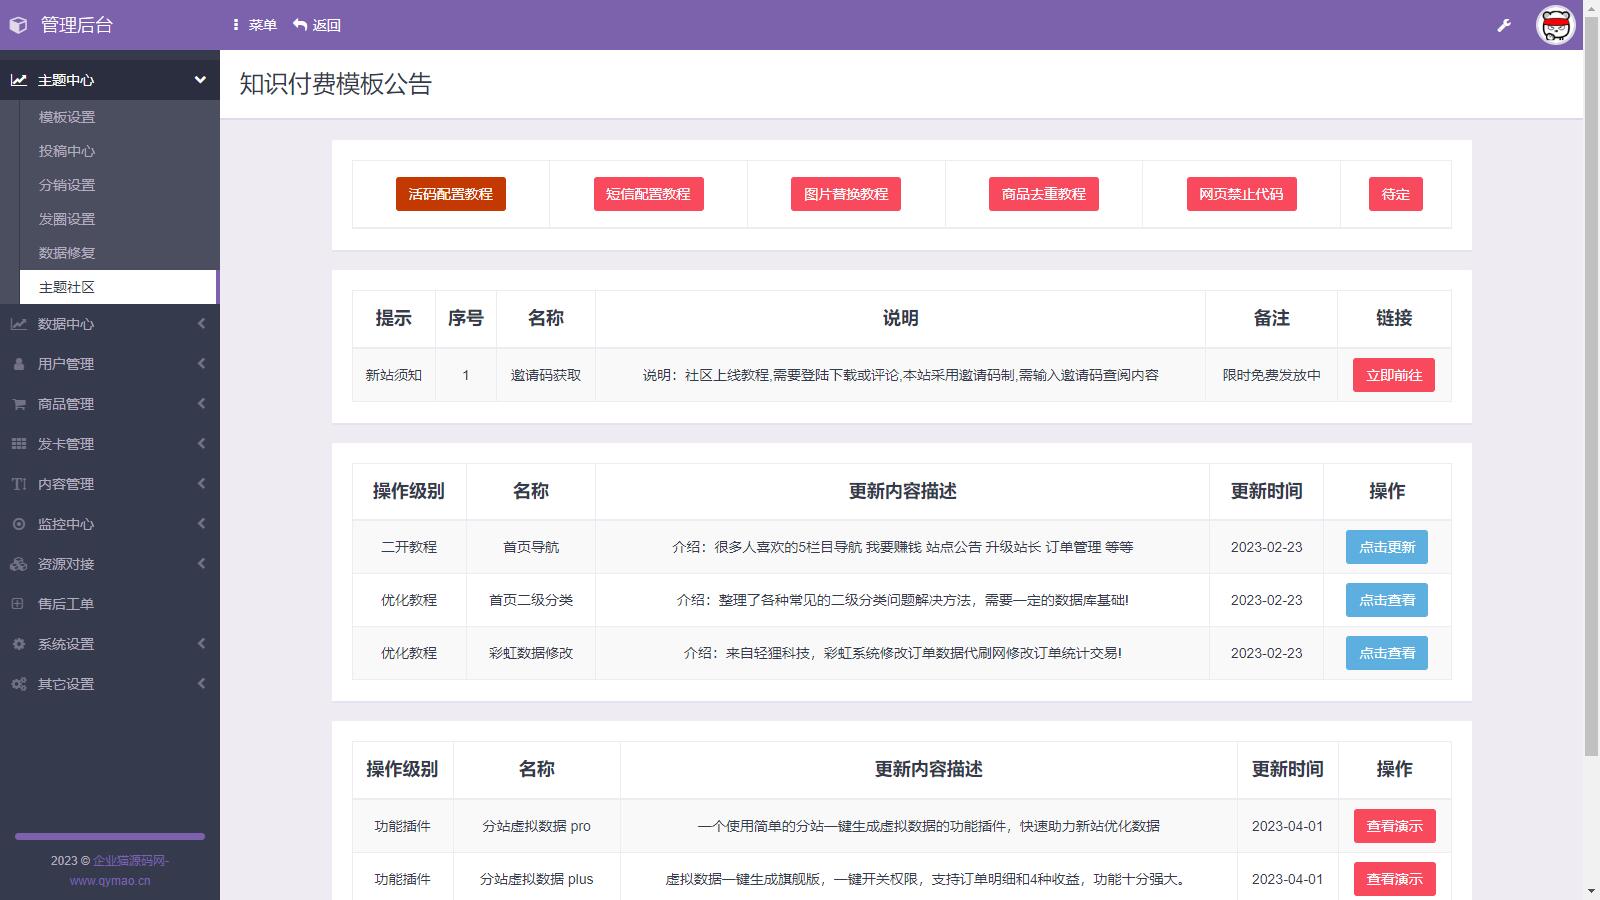Open the wrench settings icon in top bar

1504,24
